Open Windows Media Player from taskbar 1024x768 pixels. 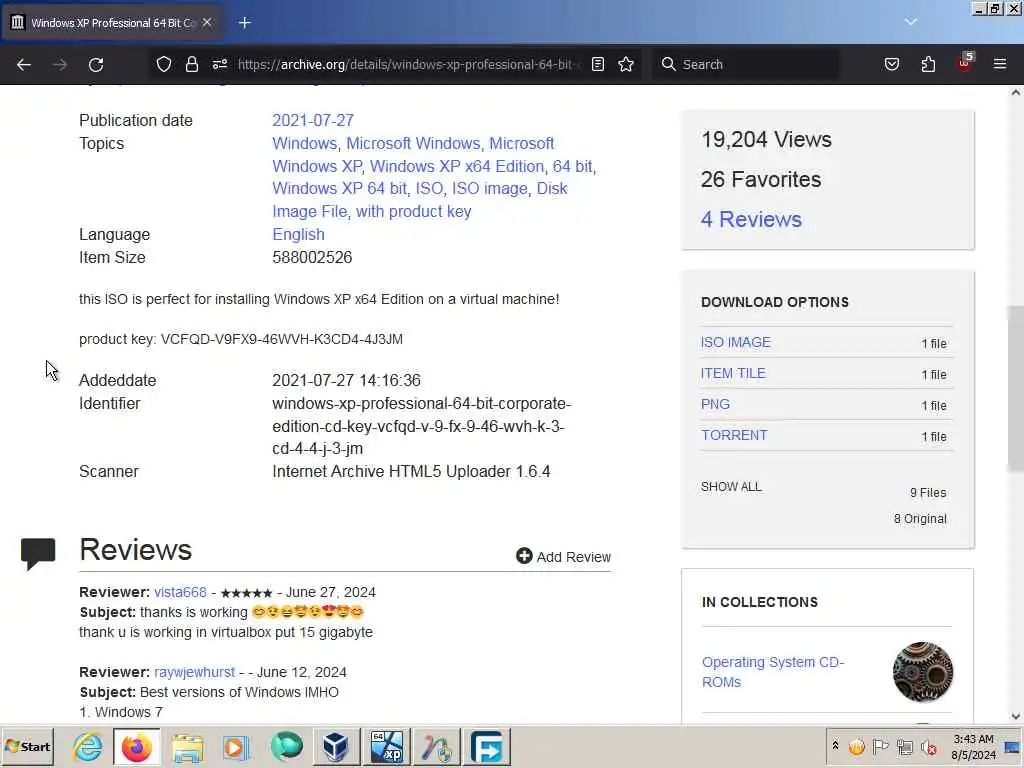click(x=236, y=746)
